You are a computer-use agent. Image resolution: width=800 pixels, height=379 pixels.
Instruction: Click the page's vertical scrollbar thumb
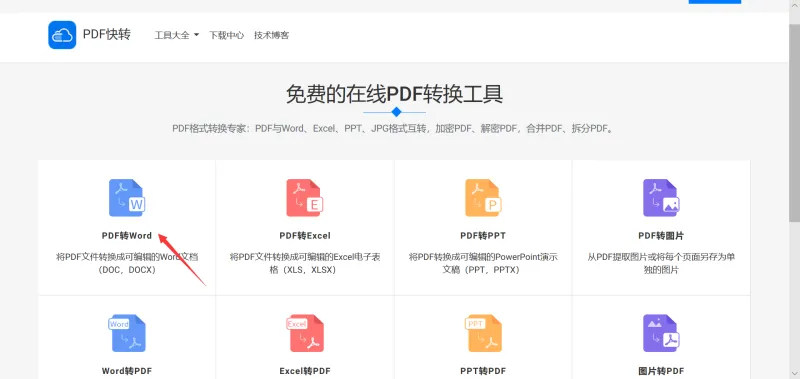coord(794,122)
